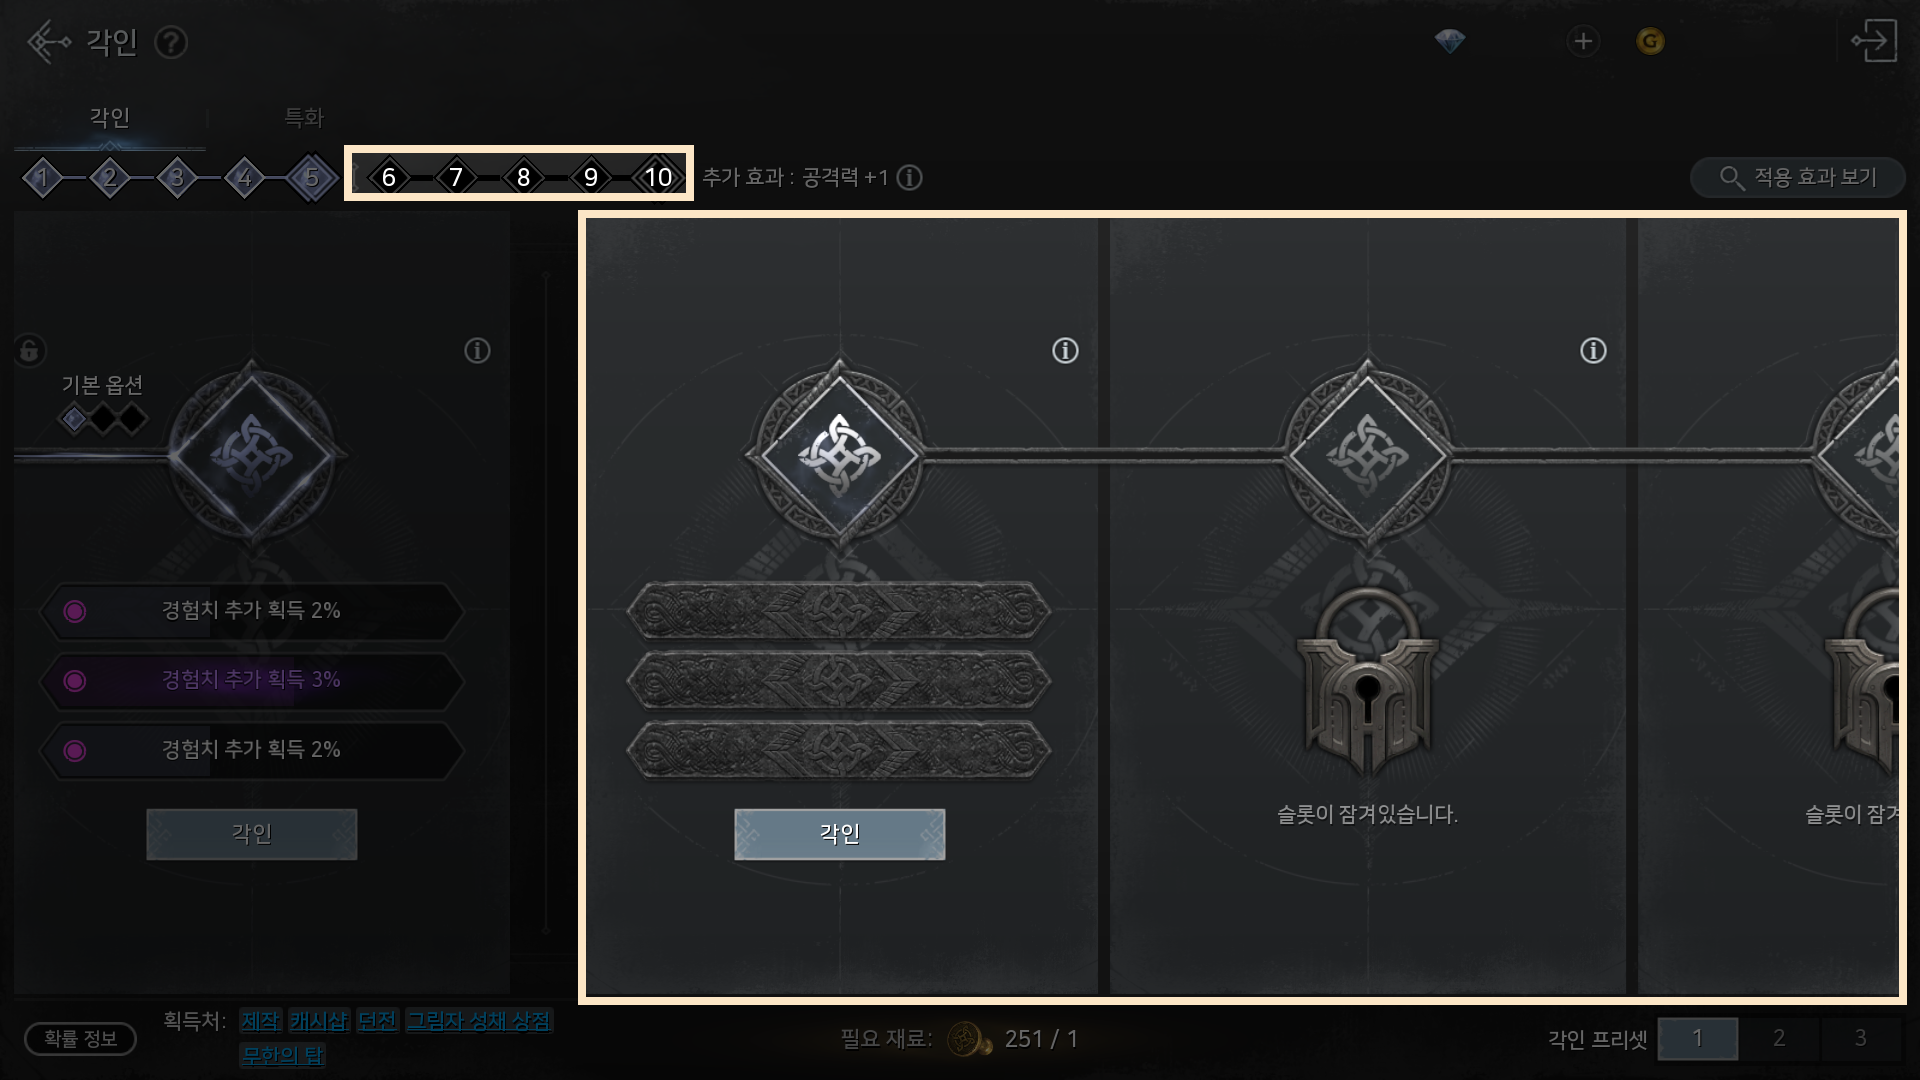Switch to the 특화 tab
The image size is (1920, 1080).
click(304, 118)
